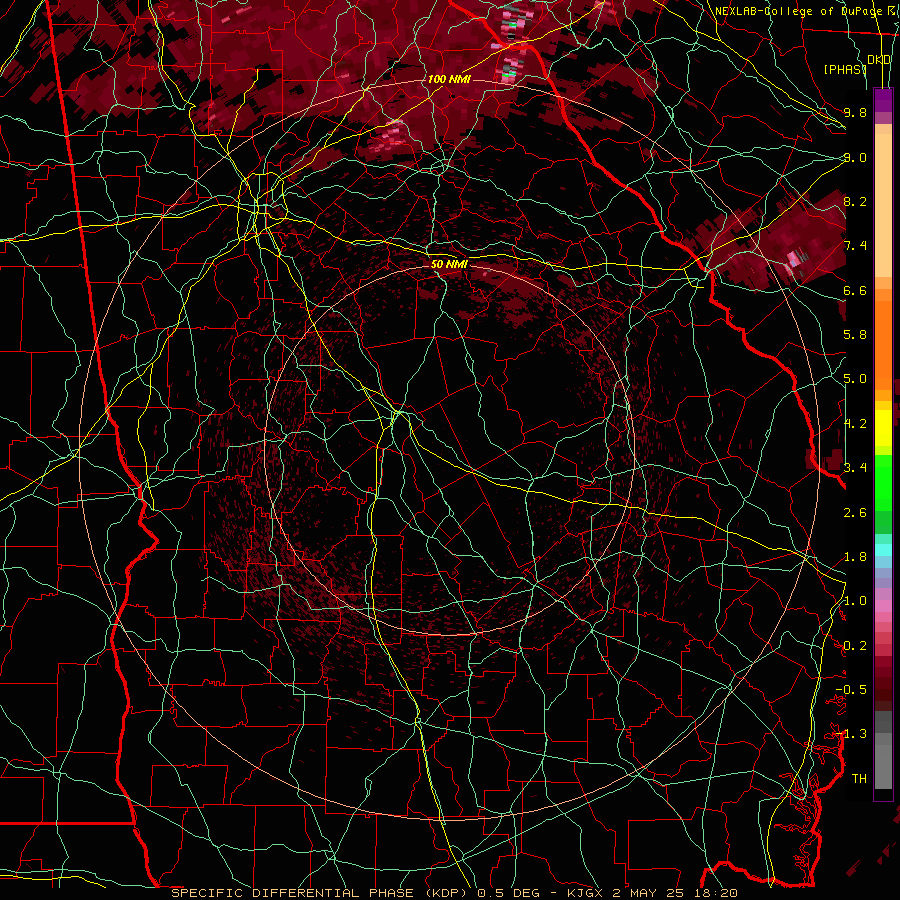Click the 4.2 legend value
900x900 pixels.
(x=855, y=424)
